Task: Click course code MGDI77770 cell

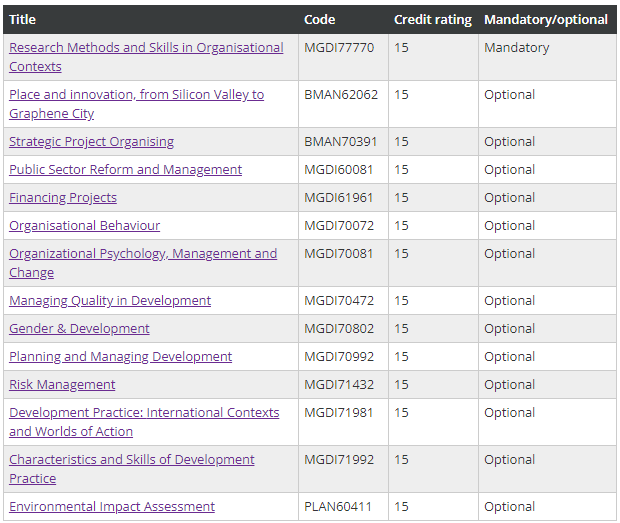Action: pyautogui.click(x=339, y=47)
